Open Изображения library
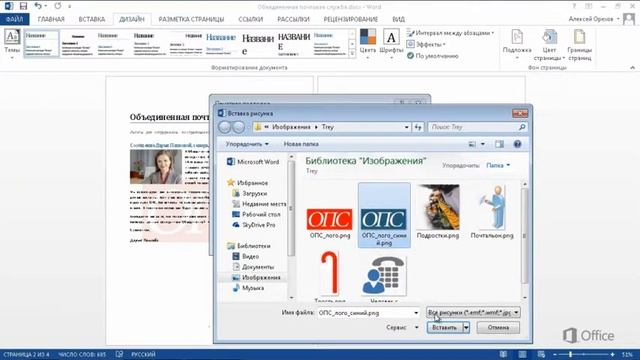Screen dimensions: 640x360 pyautogui.click(x=256, y=278)
